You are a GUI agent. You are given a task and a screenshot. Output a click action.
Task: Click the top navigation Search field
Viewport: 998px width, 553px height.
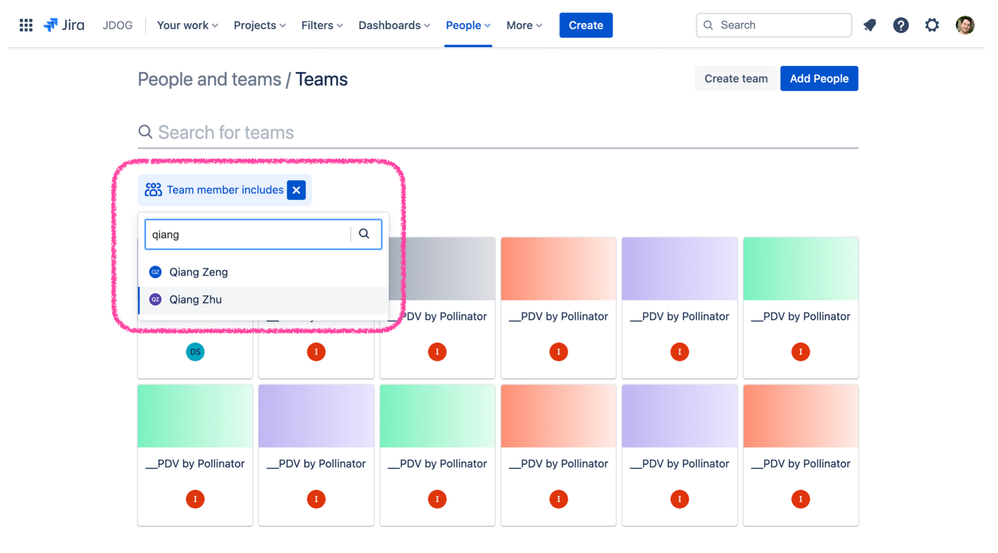[774, 25]
